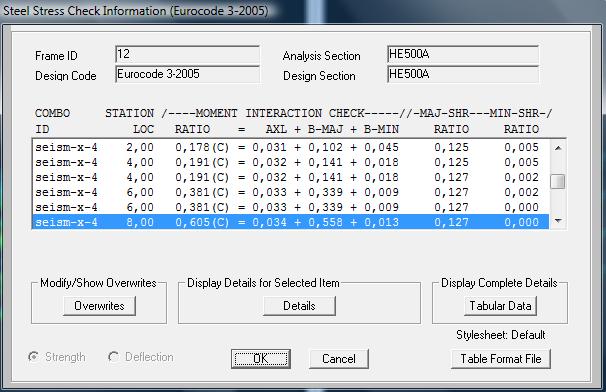Click the Design Section field

pyautogui.click(x=463, y=74)
